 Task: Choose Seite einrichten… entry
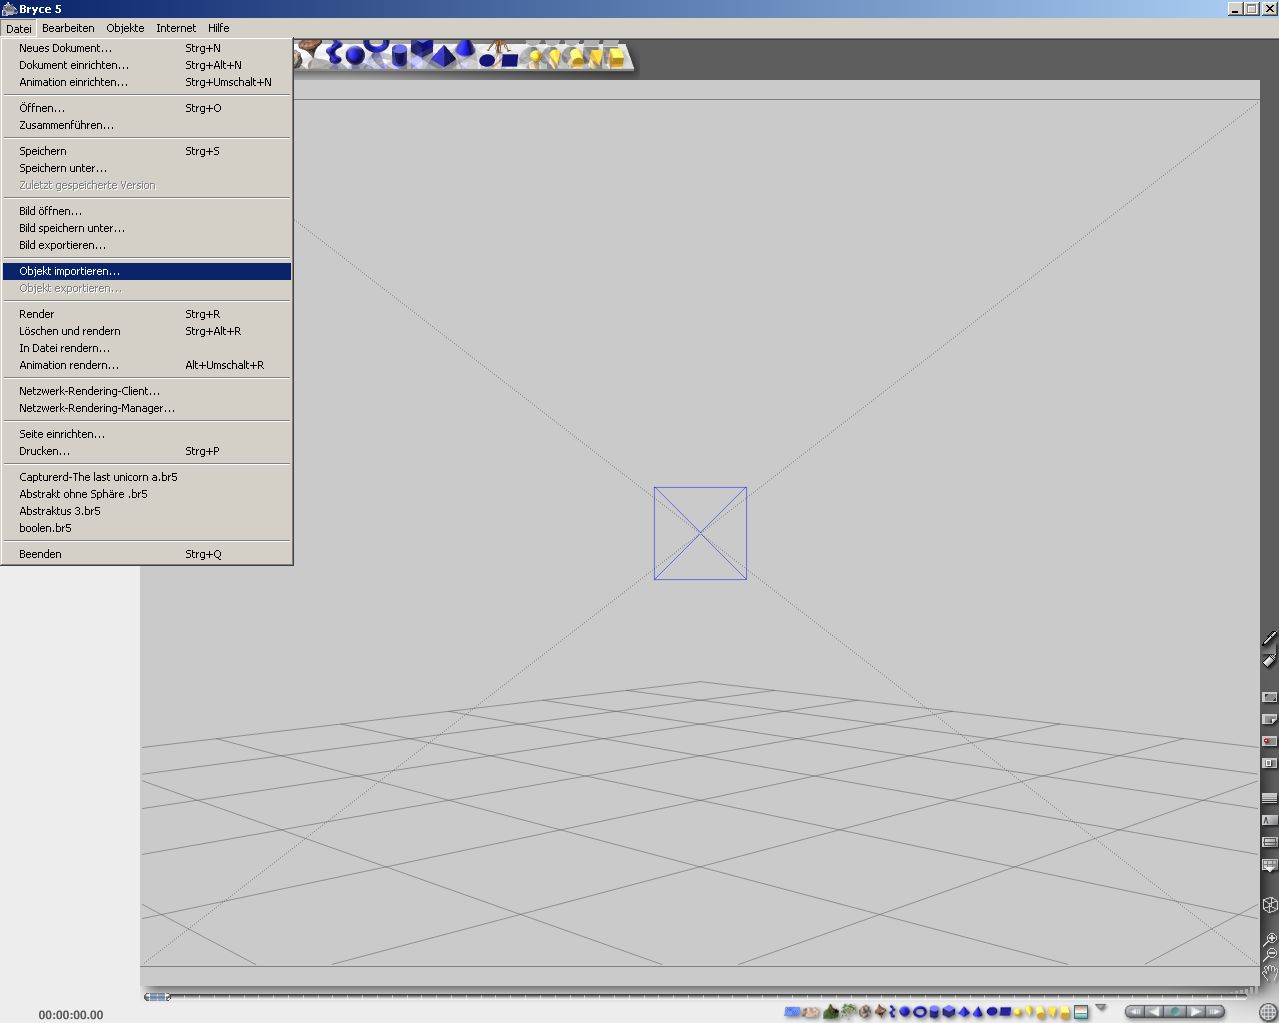(147, 434)
